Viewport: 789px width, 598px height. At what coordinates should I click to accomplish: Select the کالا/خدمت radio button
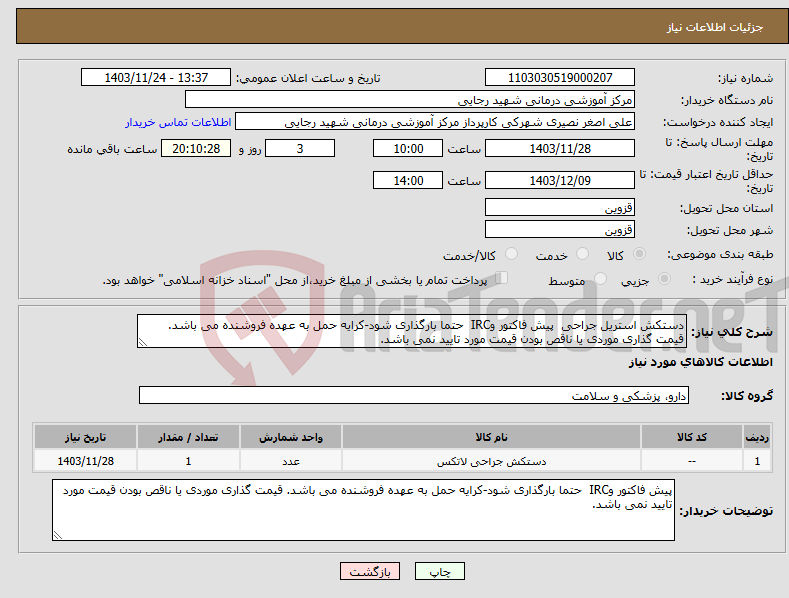[x=511, y=254]
